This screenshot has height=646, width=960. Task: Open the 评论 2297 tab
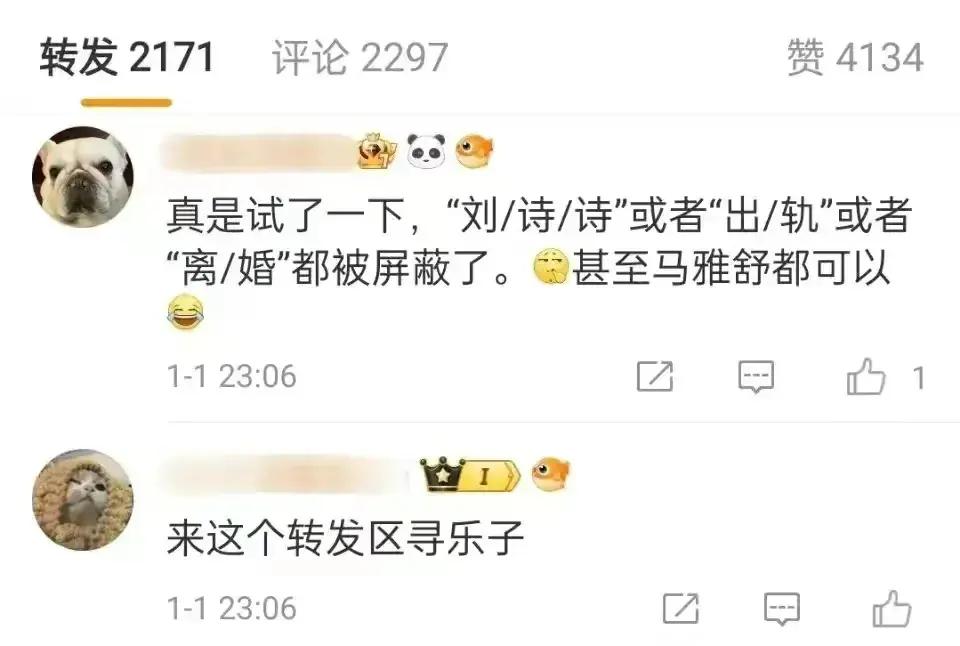click(360, 58)
